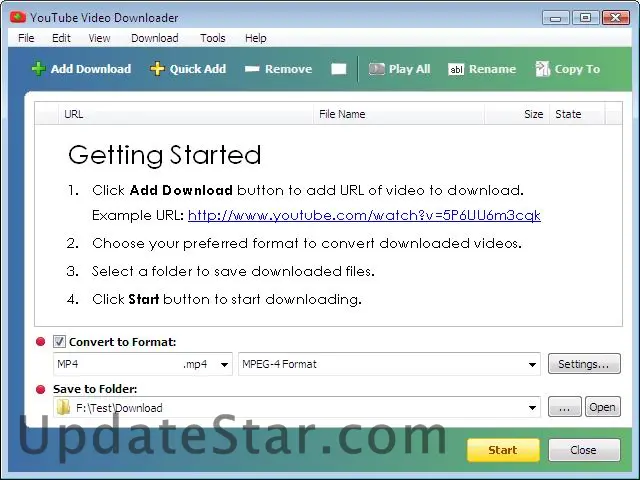Open the Download menu
The width and height of the screenshot is (640, 480).
tap(155, 38)
